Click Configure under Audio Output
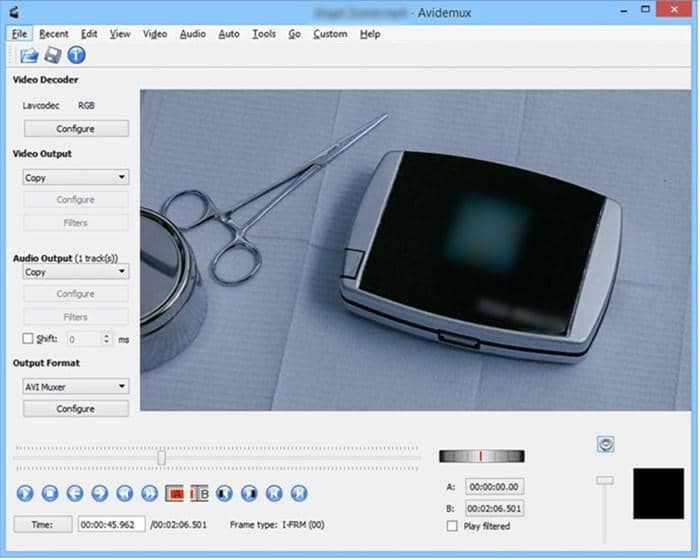700x560 pixels. [x=76, y=294]
